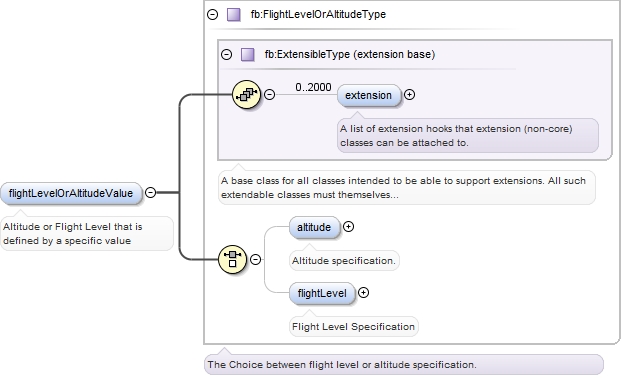The width and height of the screenshot is (622, 378).
Task: Expand the altitude element
Action: pos(348,226)
